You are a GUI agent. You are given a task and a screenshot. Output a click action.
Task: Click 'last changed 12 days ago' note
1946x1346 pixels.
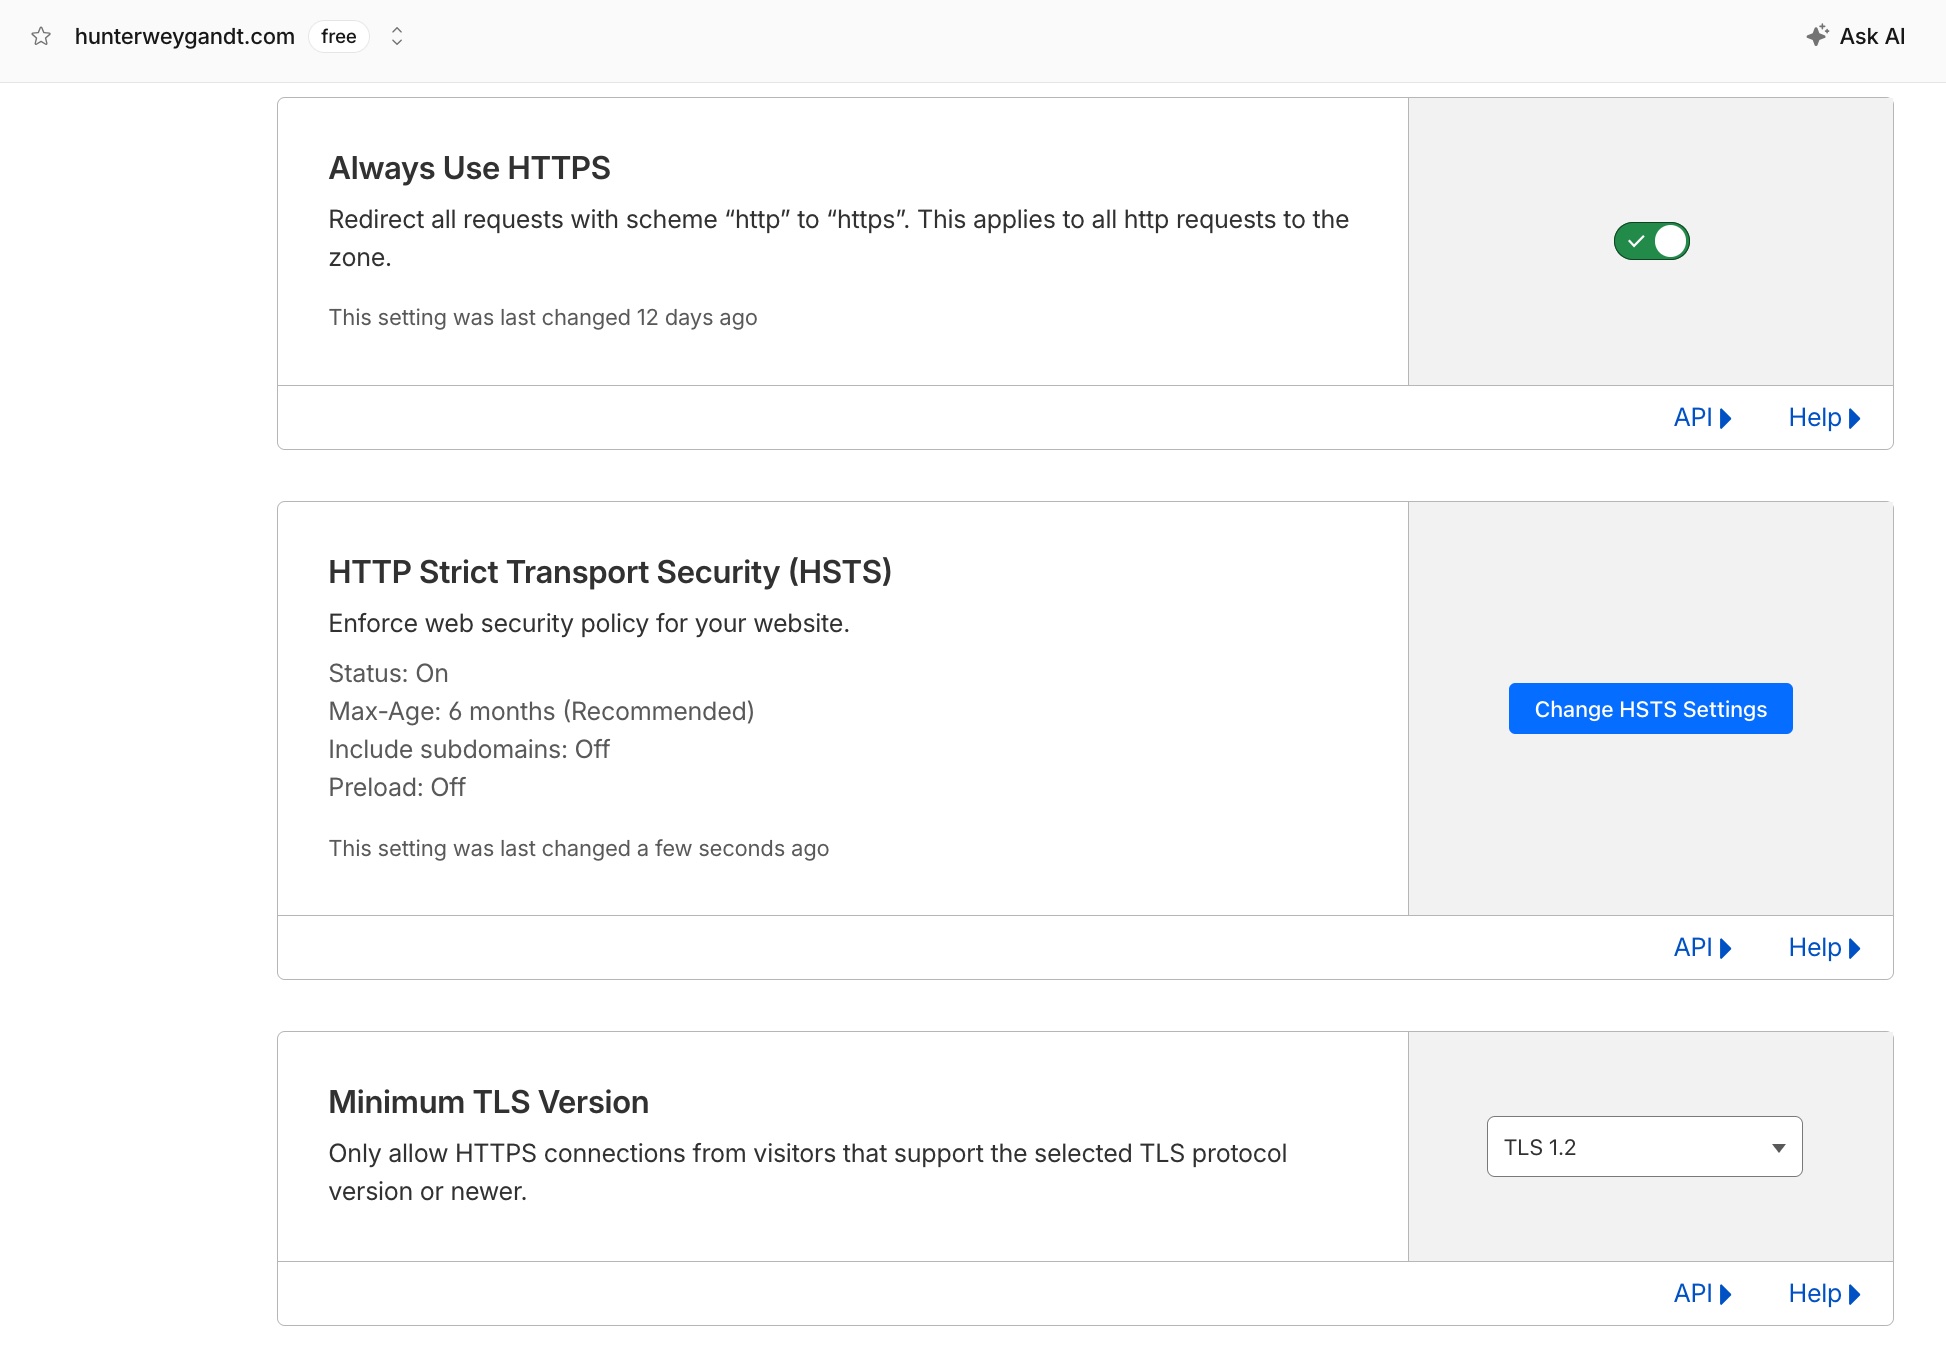pos(543,317)
